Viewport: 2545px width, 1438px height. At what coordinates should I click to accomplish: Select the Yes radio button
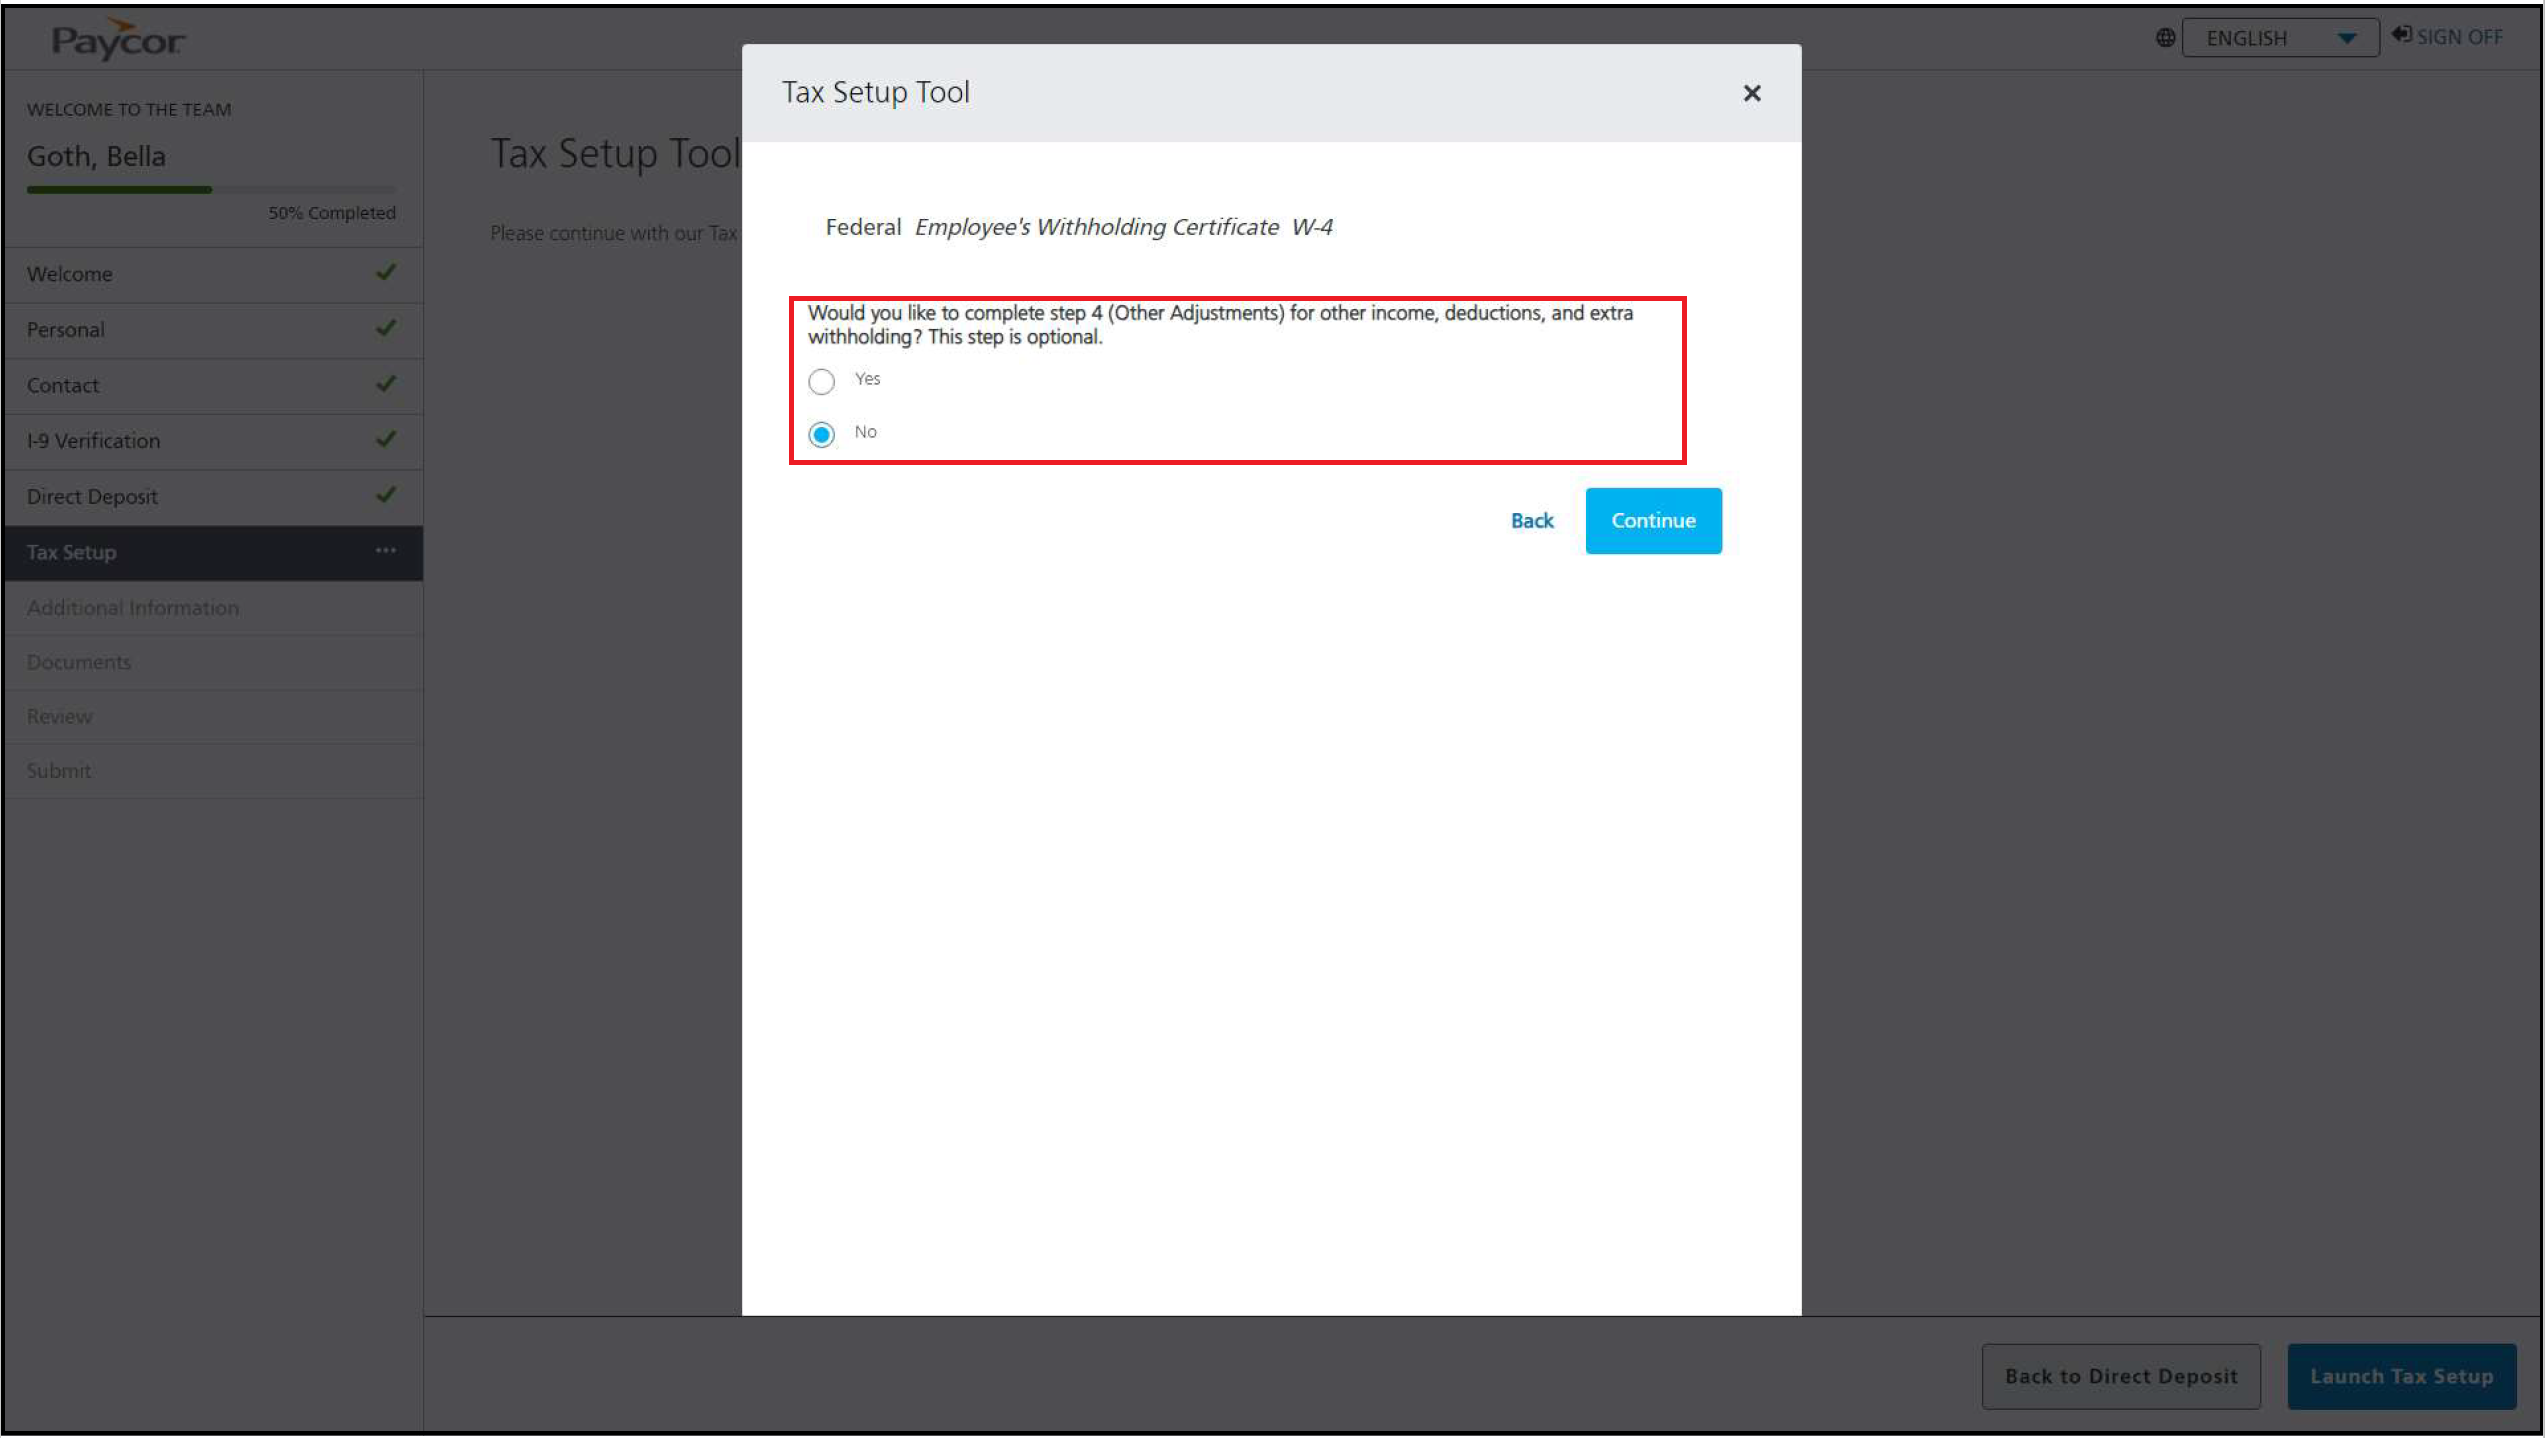pos(821,381)
